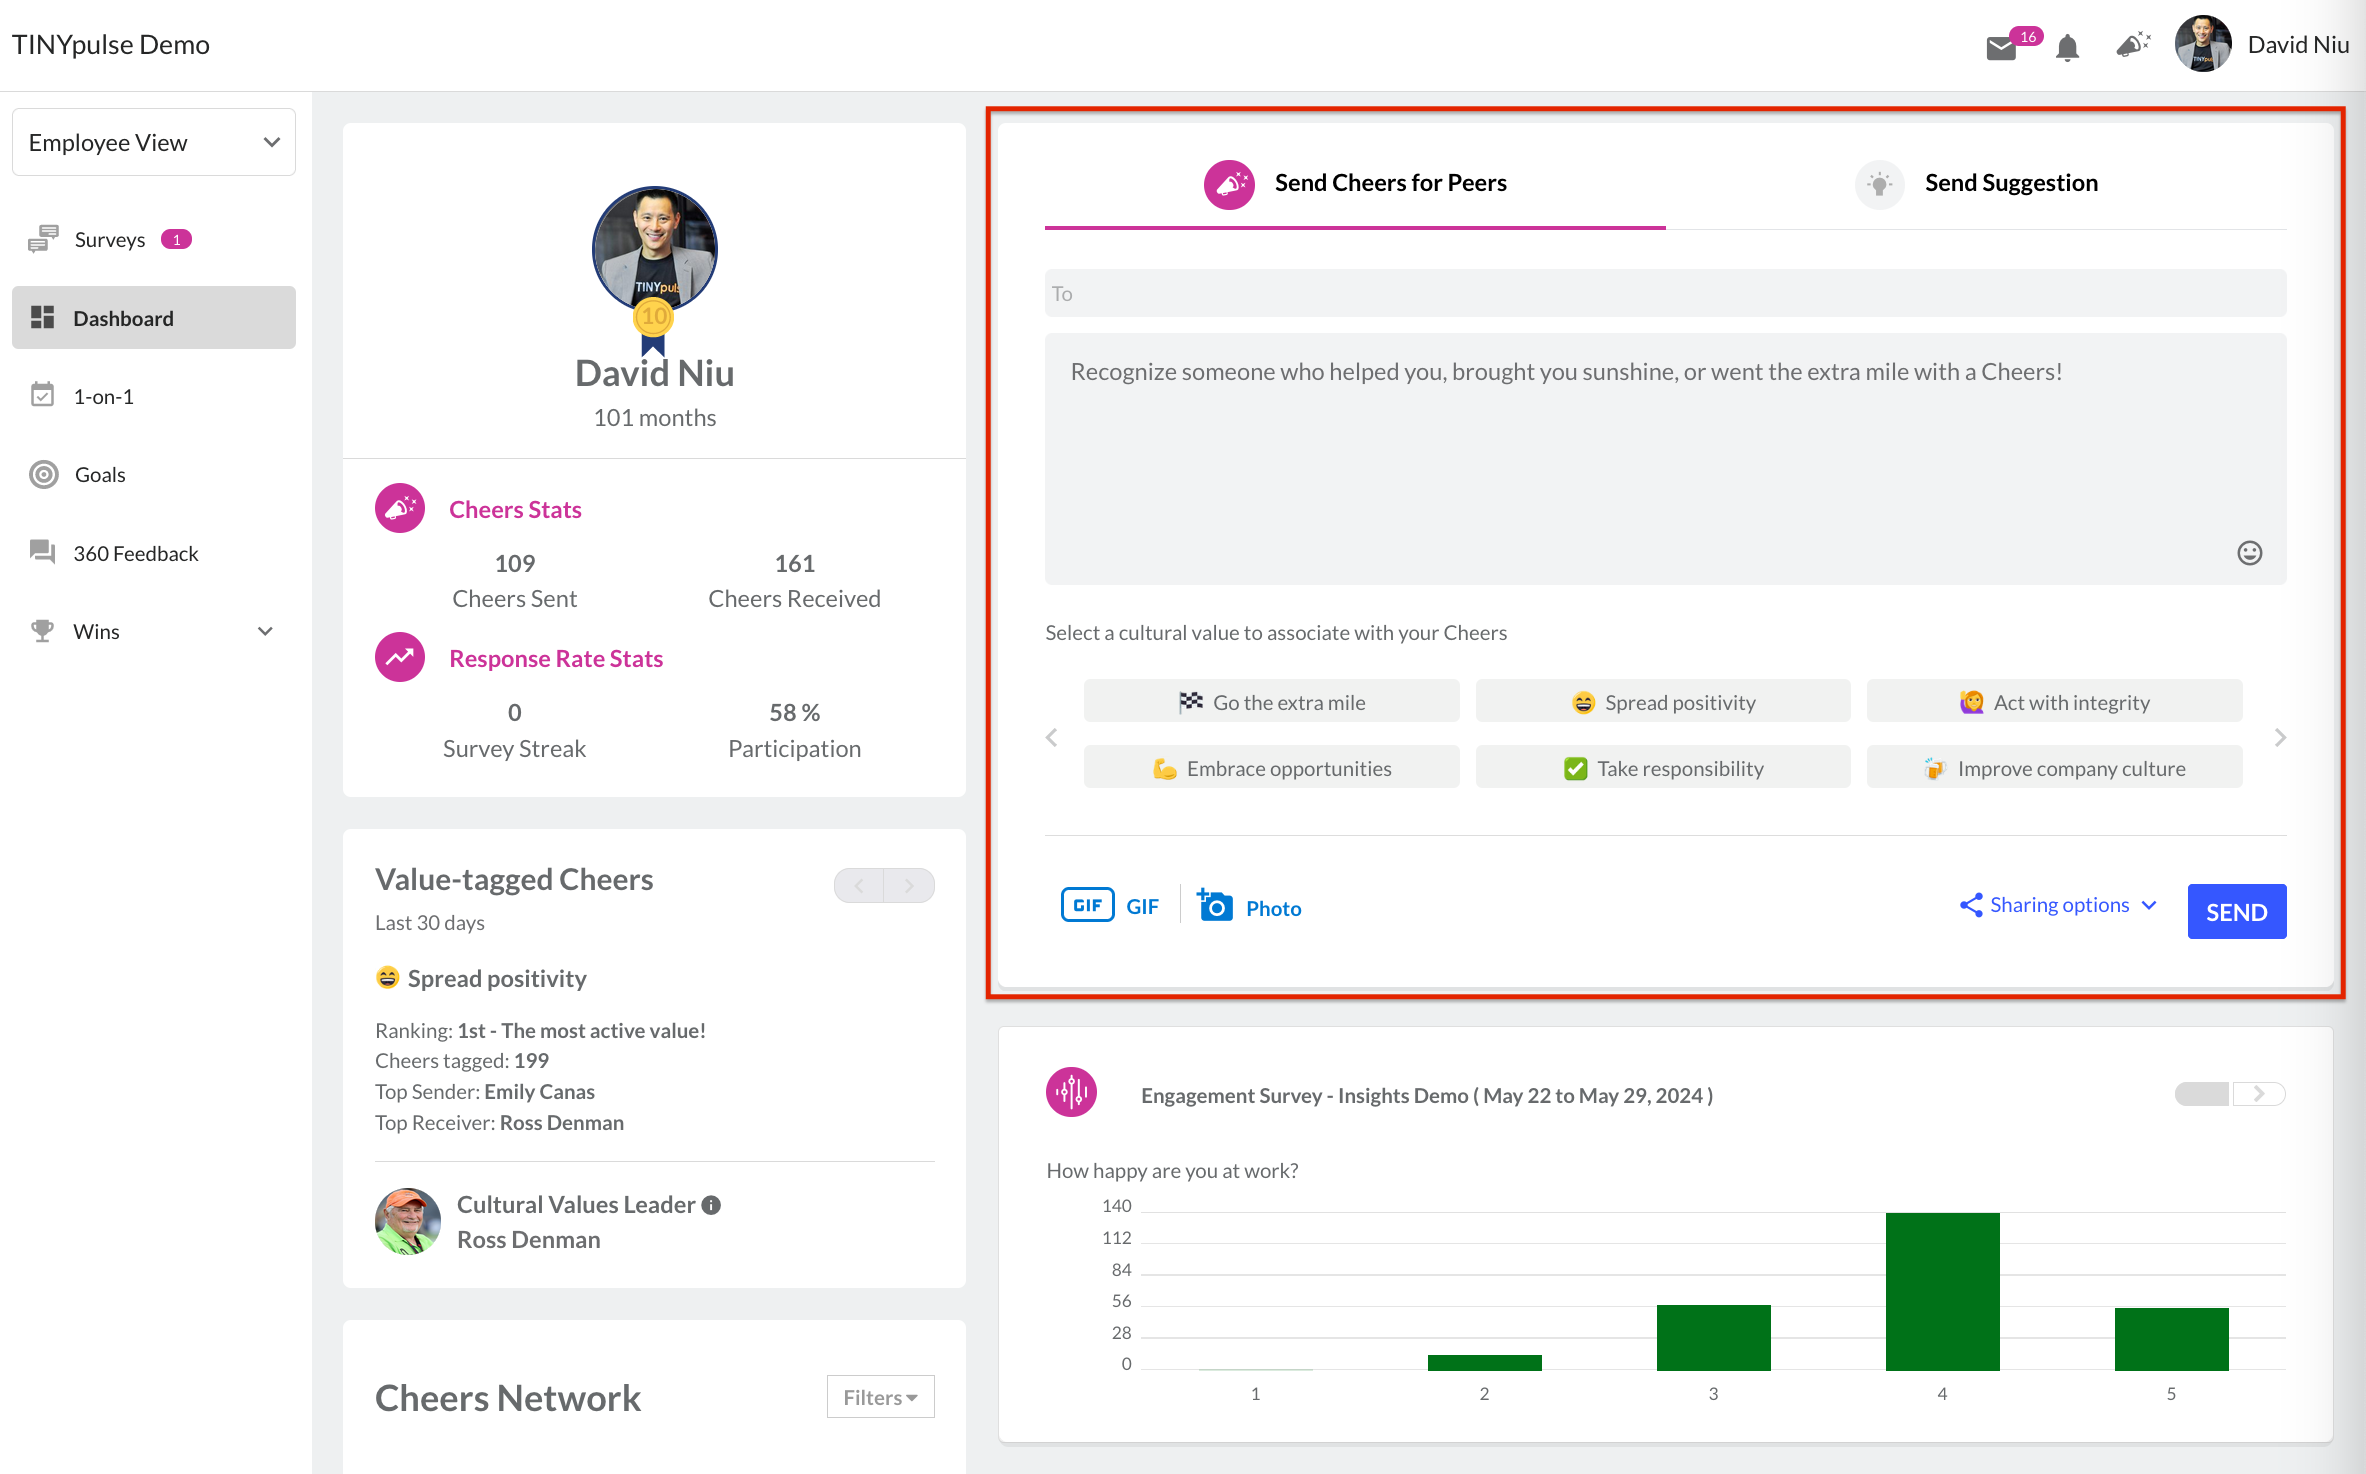Click the GIF icon
The height and width of the screenshot is (1474, 2366).
[1088, 905]
